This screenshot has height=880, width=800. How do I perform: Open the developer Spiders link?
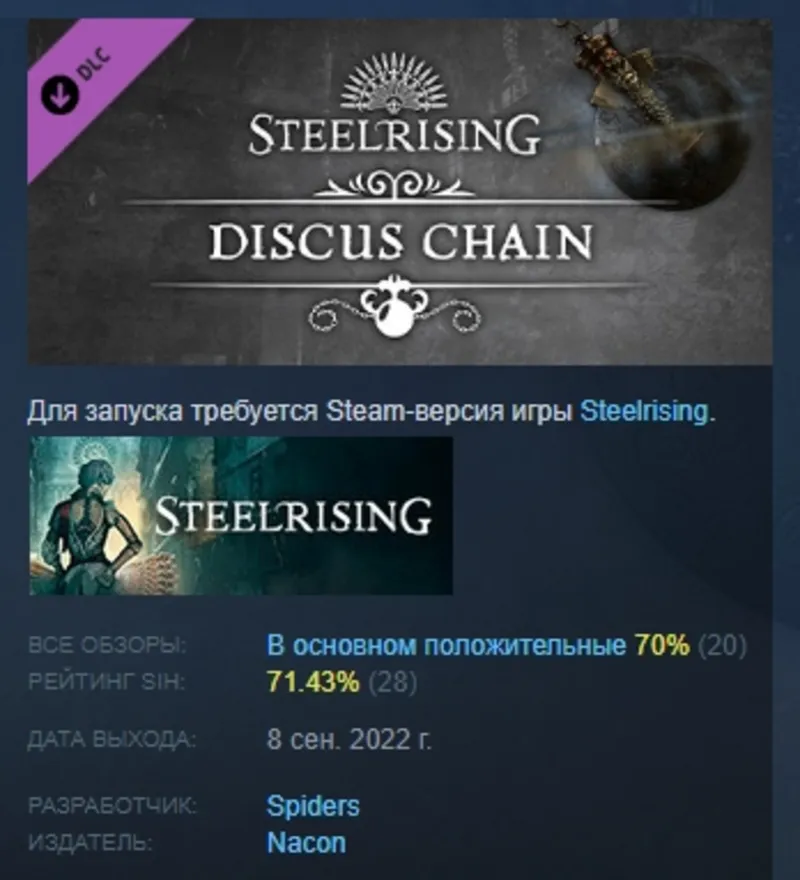tap(313, 806)
